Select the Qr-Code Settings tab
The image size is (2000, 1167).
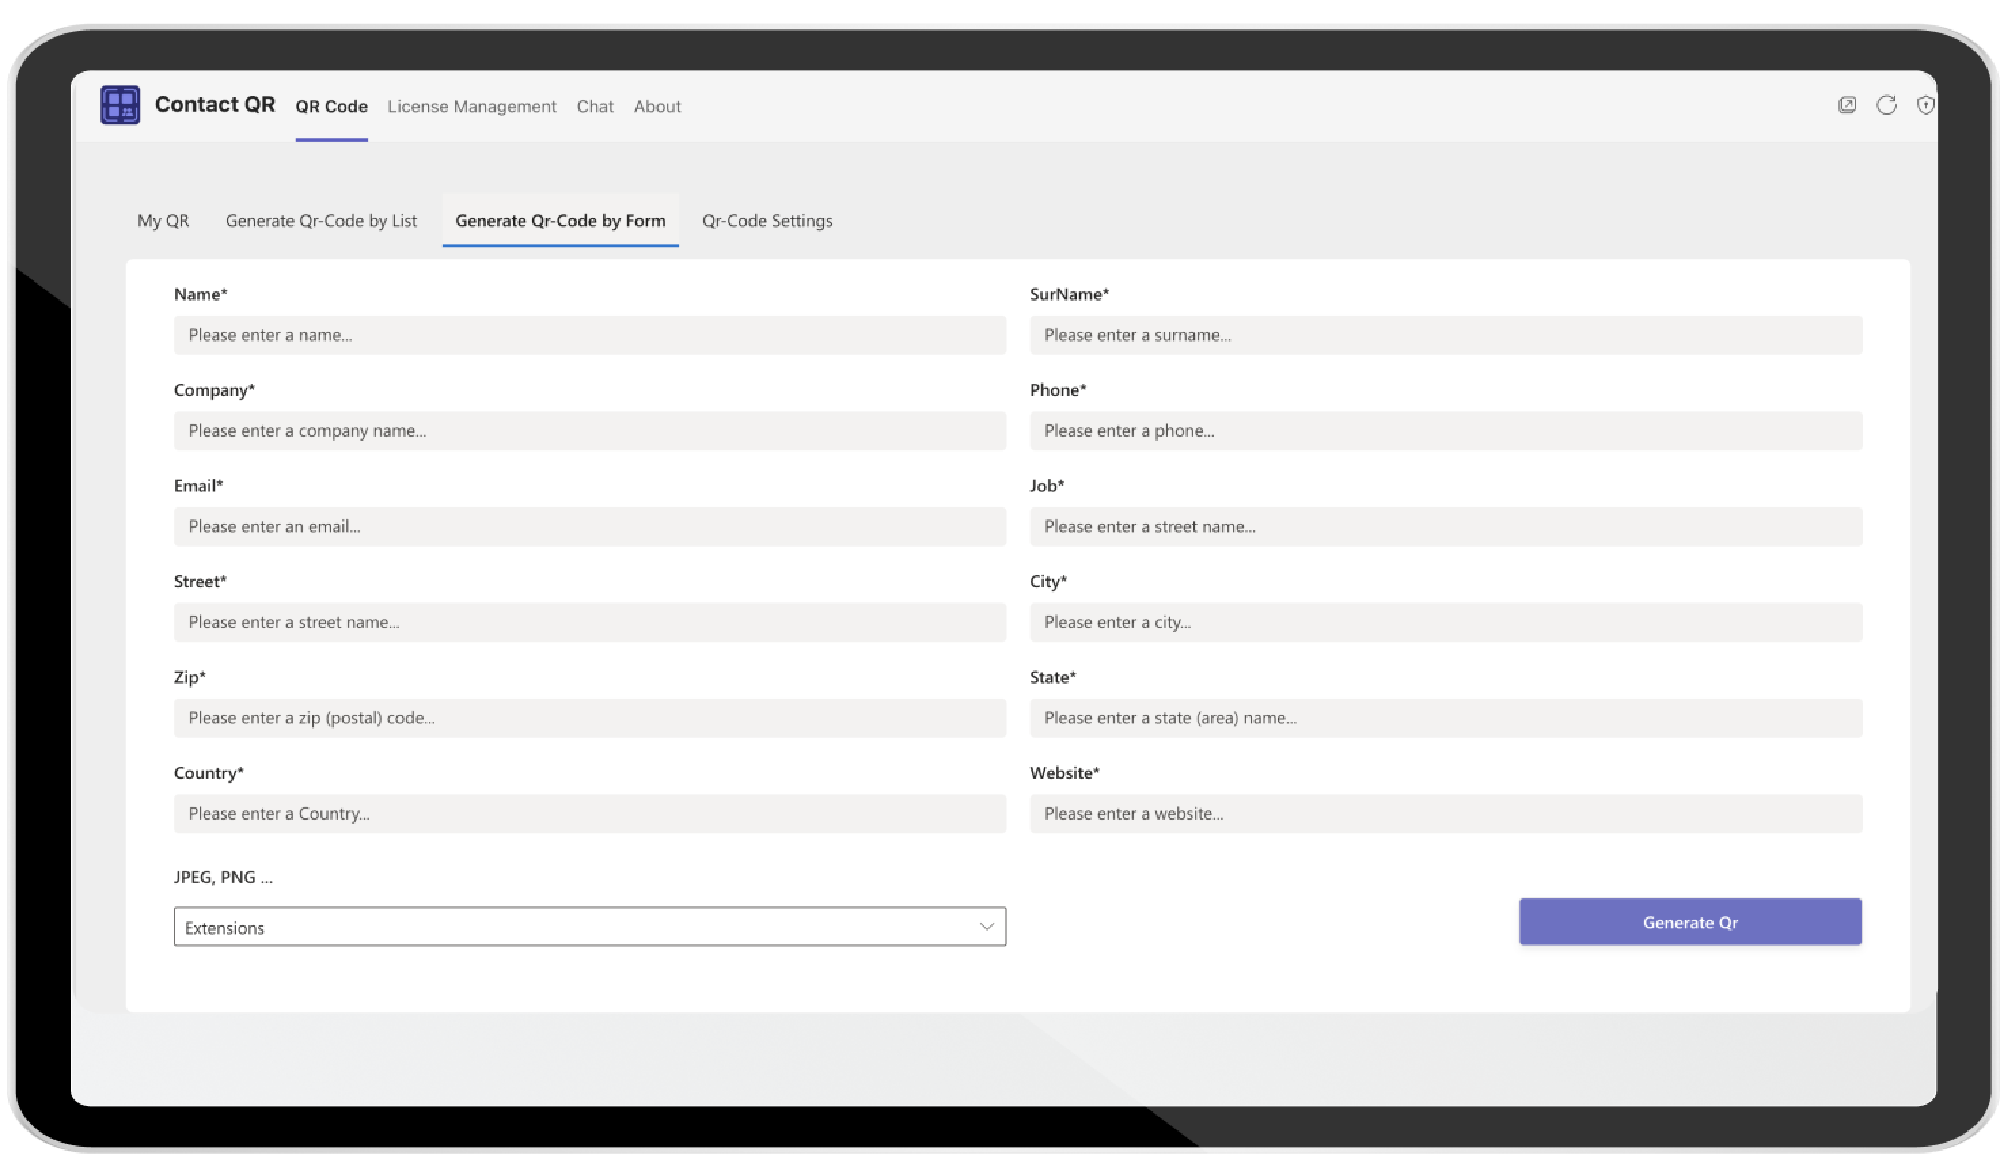pyautogui.click(x=767, y=220)
